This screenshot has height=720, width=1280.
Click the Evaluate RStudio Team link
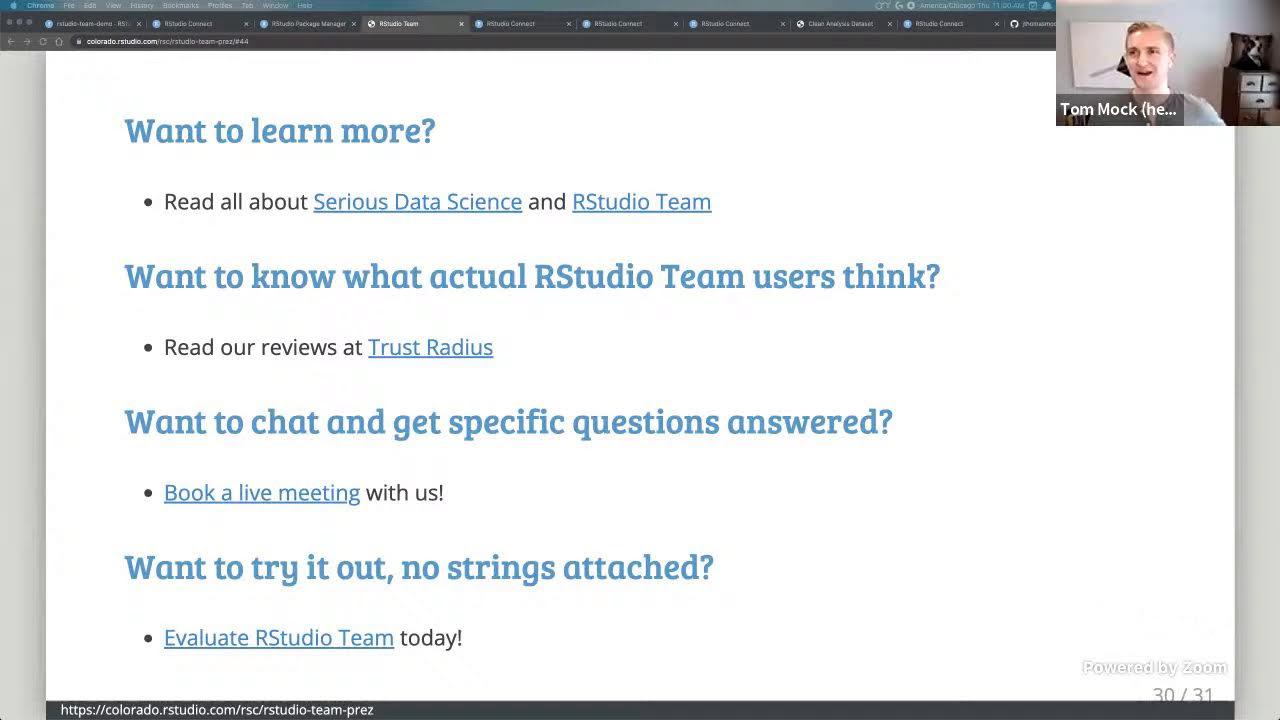pos(279,637)
